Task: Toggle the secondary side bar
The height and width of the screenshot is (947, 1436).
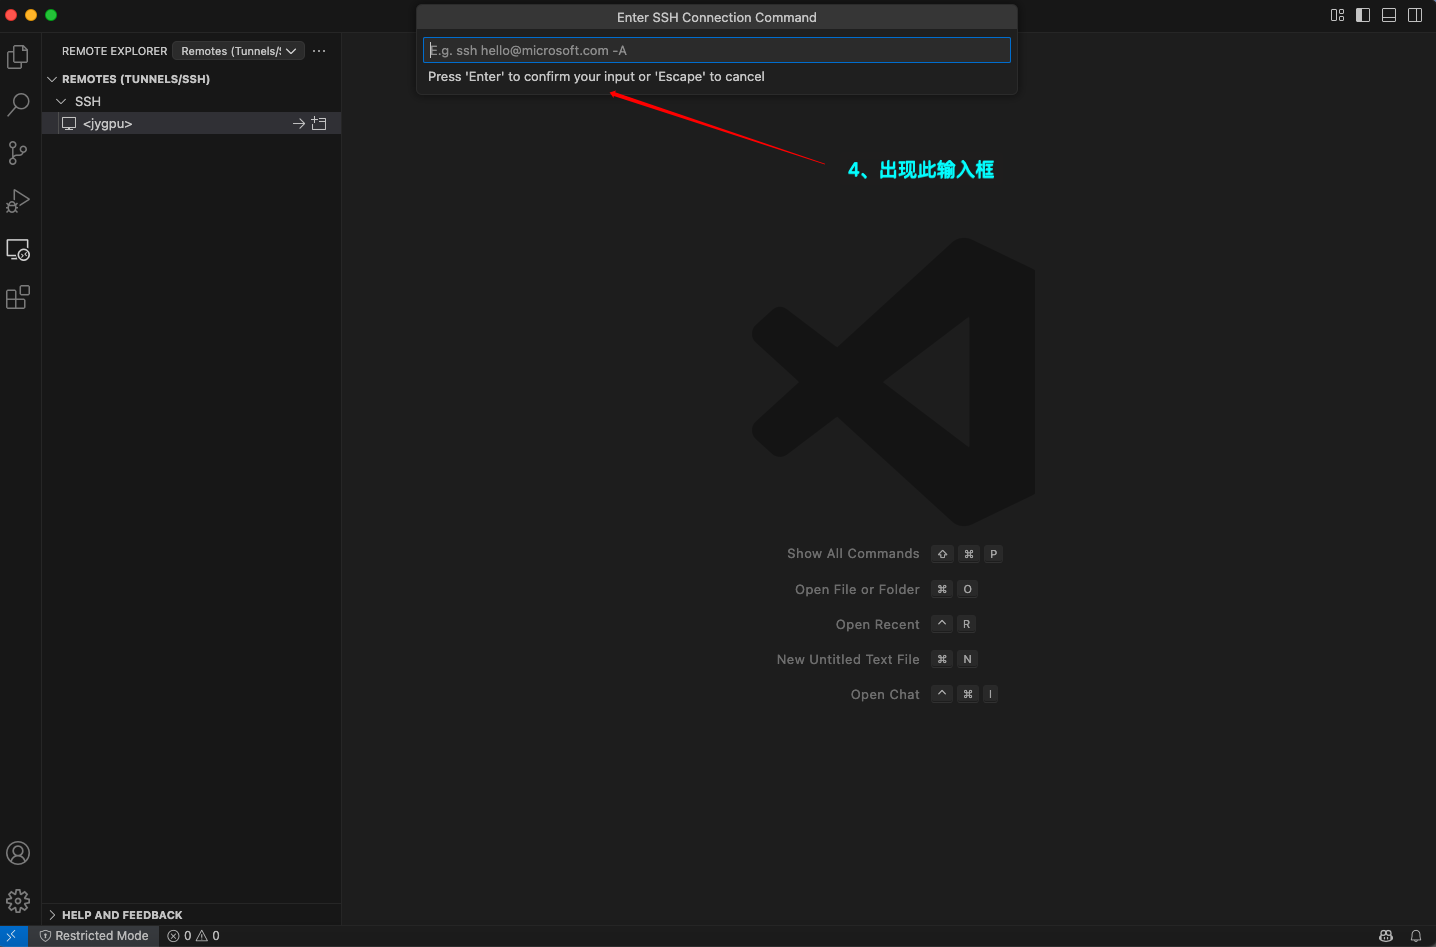Action: 1415,15
